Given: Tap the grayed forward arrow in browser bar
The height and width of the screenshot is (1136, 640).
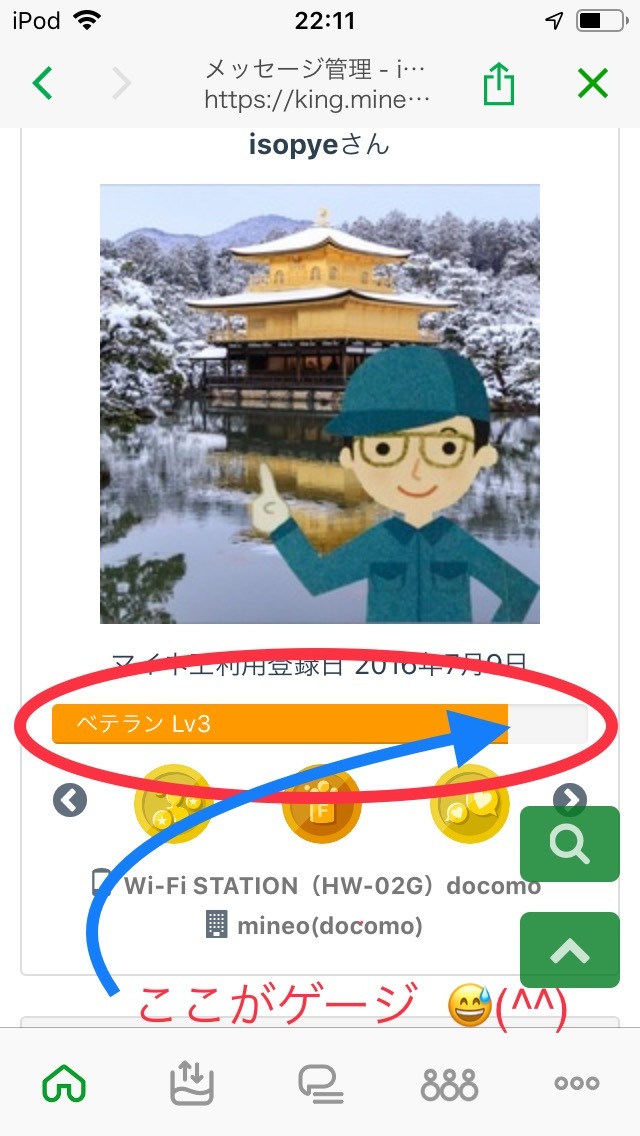Looking at the screenshot, I should [121, 84].
